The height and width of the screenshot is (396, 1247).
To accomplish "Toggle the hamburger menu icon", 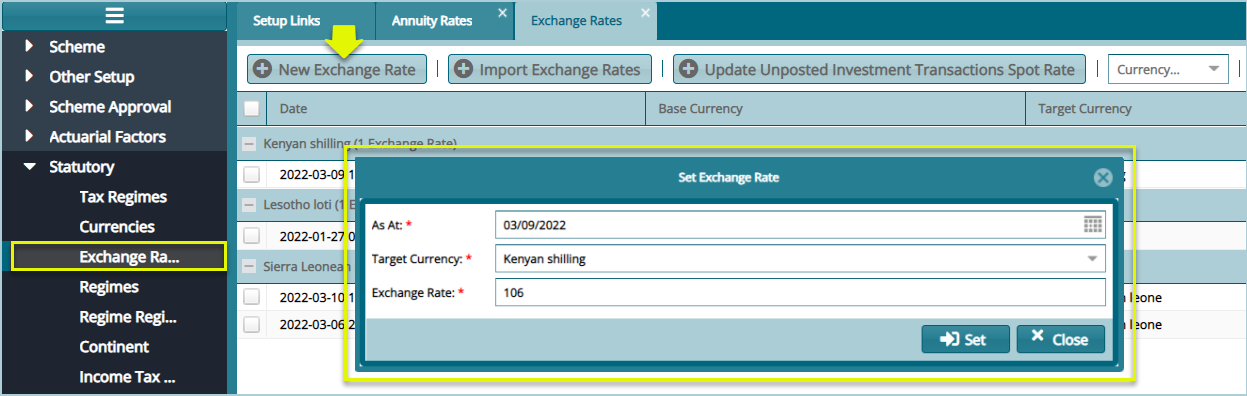I will (115, 15).
